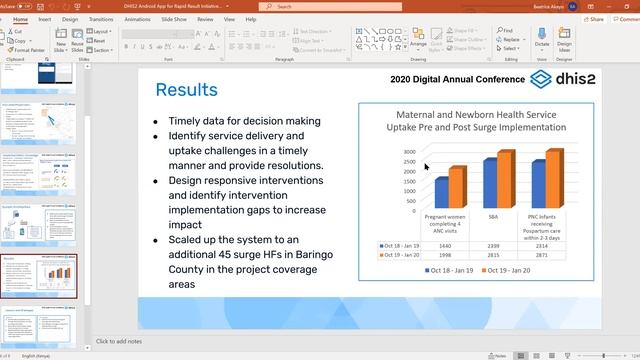The height and width of the screenshot is (360, 640).
Task: Select the System Architecture slide thumbnail
Action: 39,225
